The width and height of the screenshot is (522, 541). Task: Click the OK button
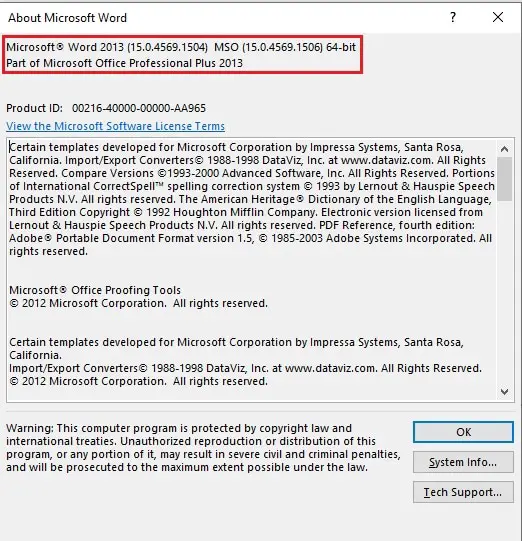(463, 432)
